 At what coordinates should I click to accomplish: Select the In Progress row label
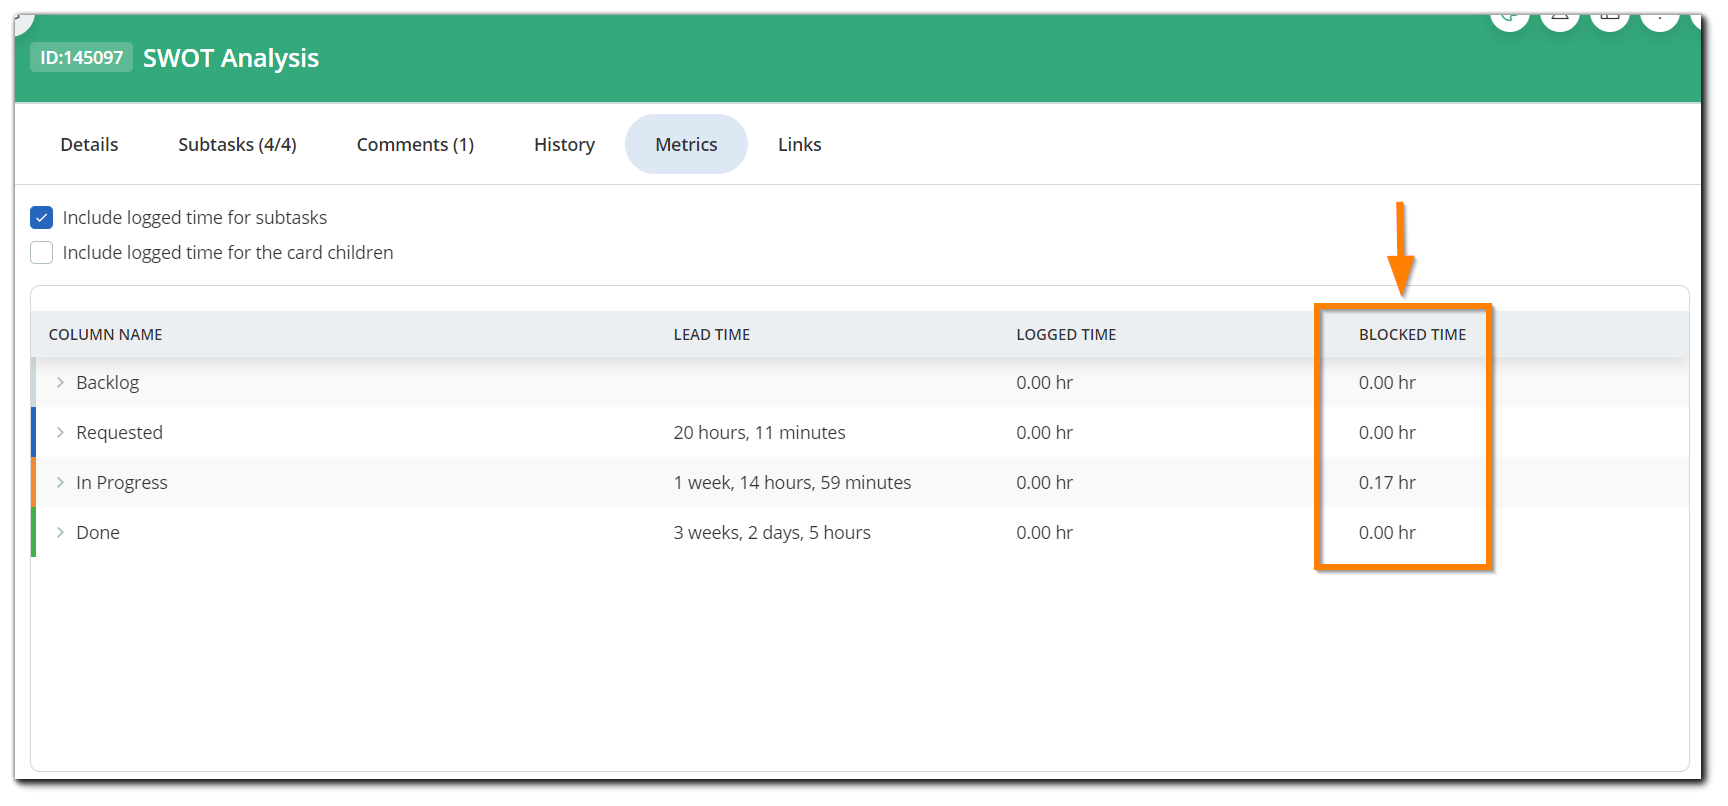pos(122,482)
